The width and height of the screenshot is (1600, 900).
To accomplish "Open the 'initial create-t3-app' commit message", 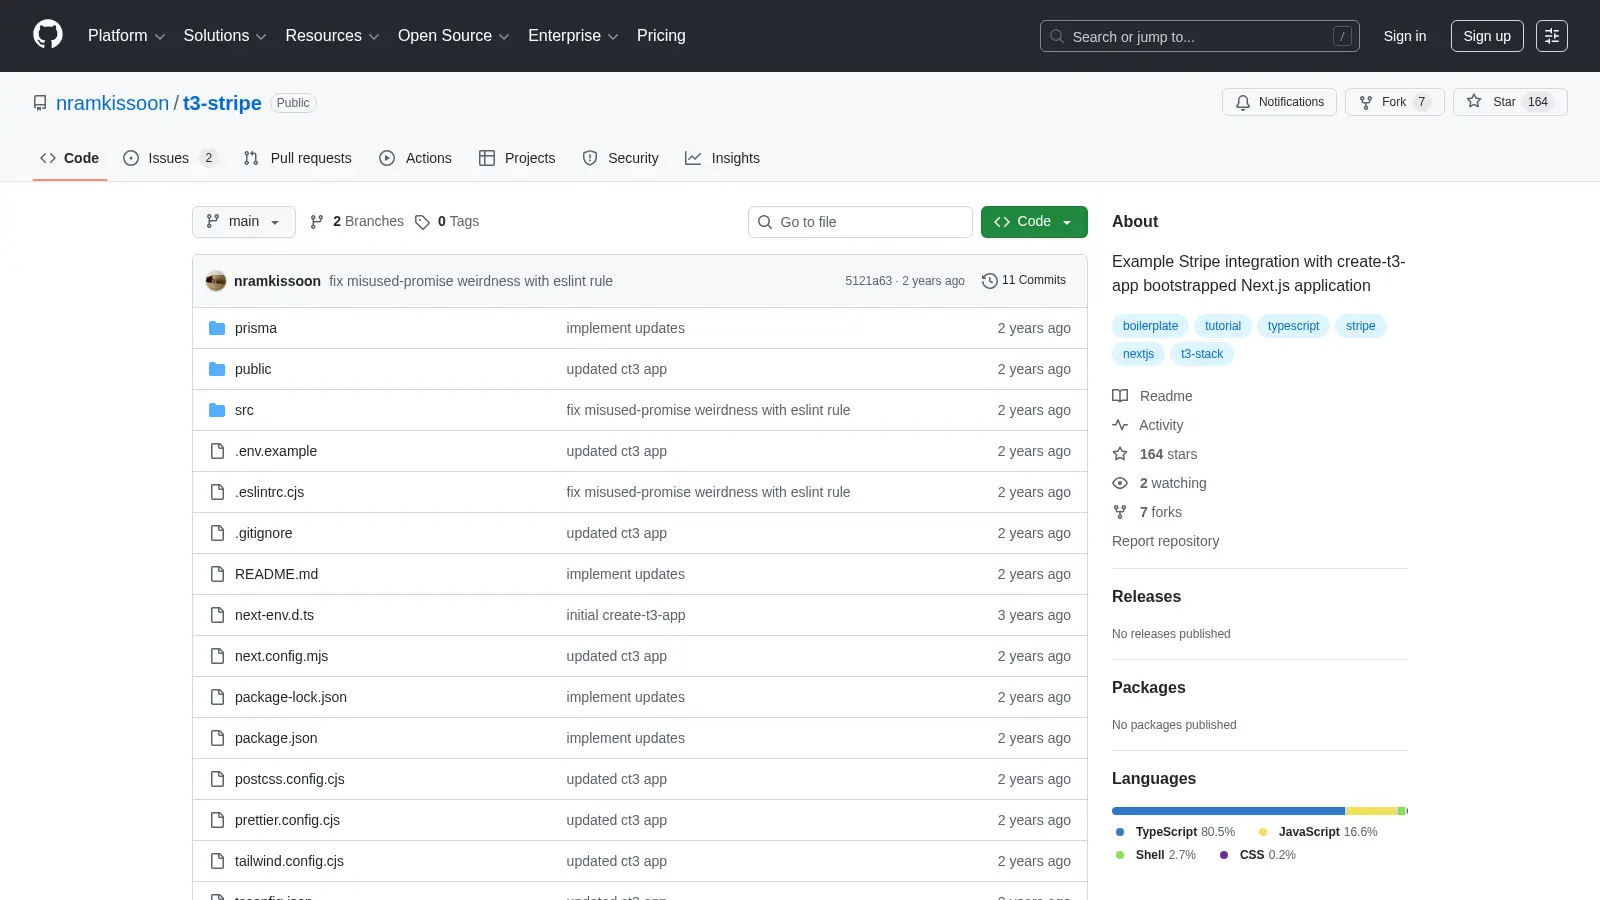I will tap(626, 615).
